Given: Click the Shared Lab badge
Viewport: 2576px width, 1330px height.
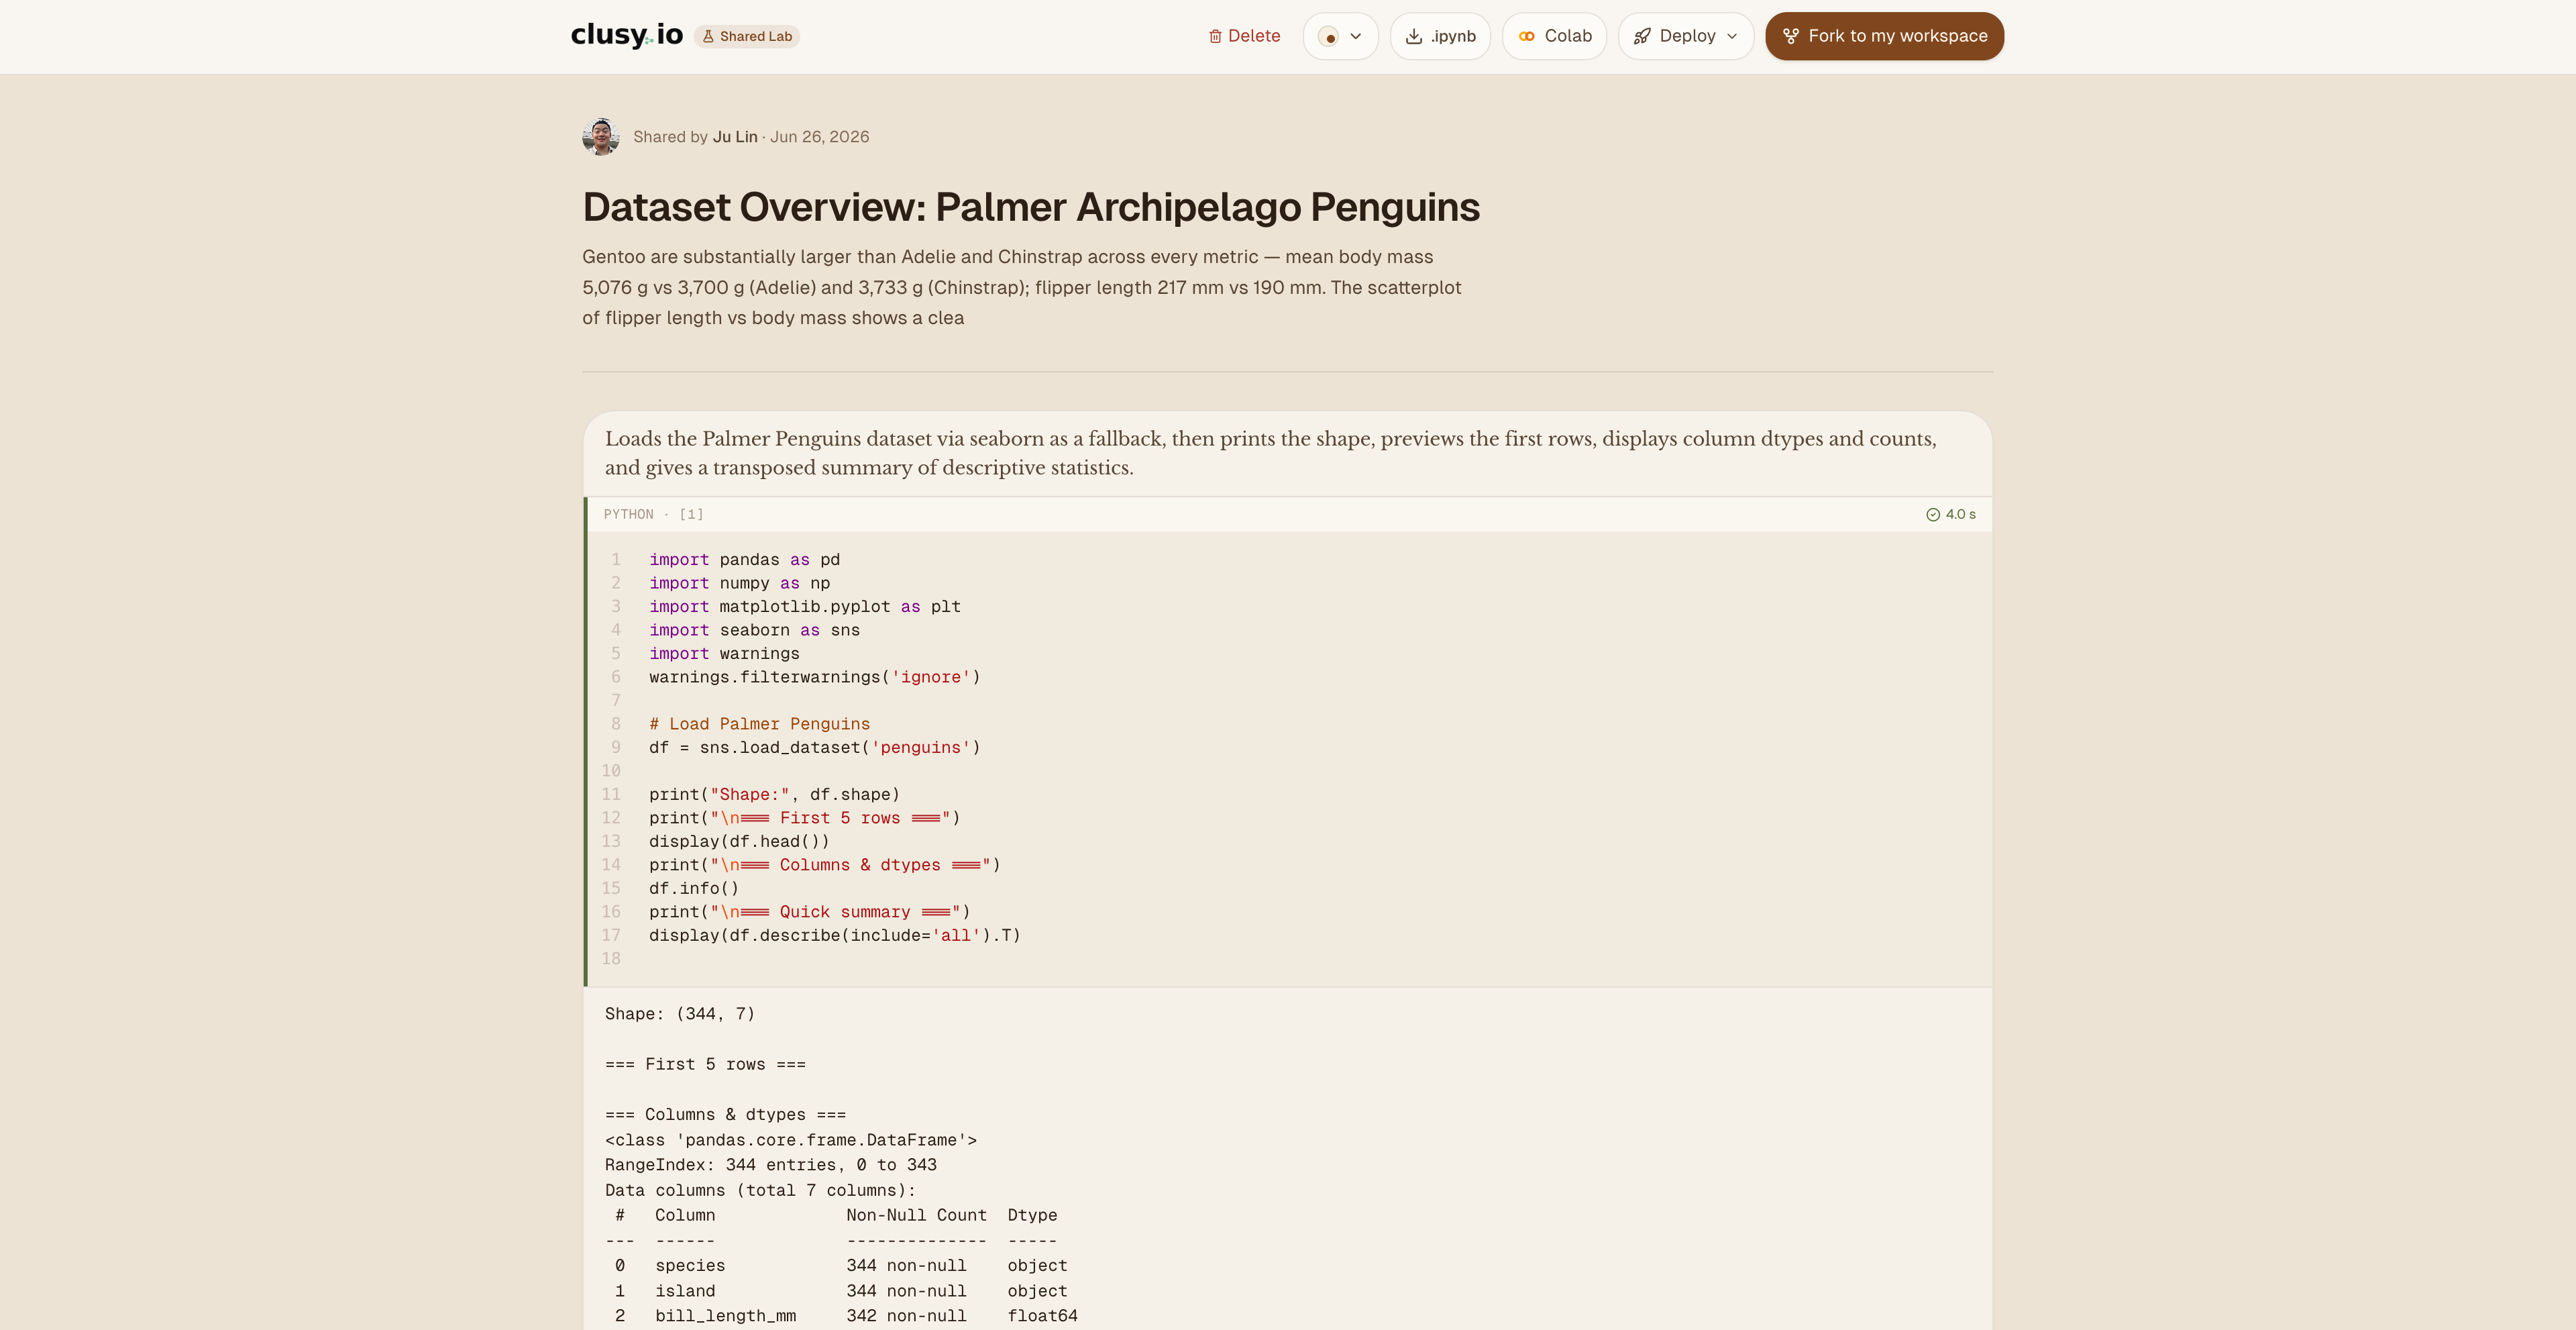Looking at the screenshot, I should (x=747, y=36).
